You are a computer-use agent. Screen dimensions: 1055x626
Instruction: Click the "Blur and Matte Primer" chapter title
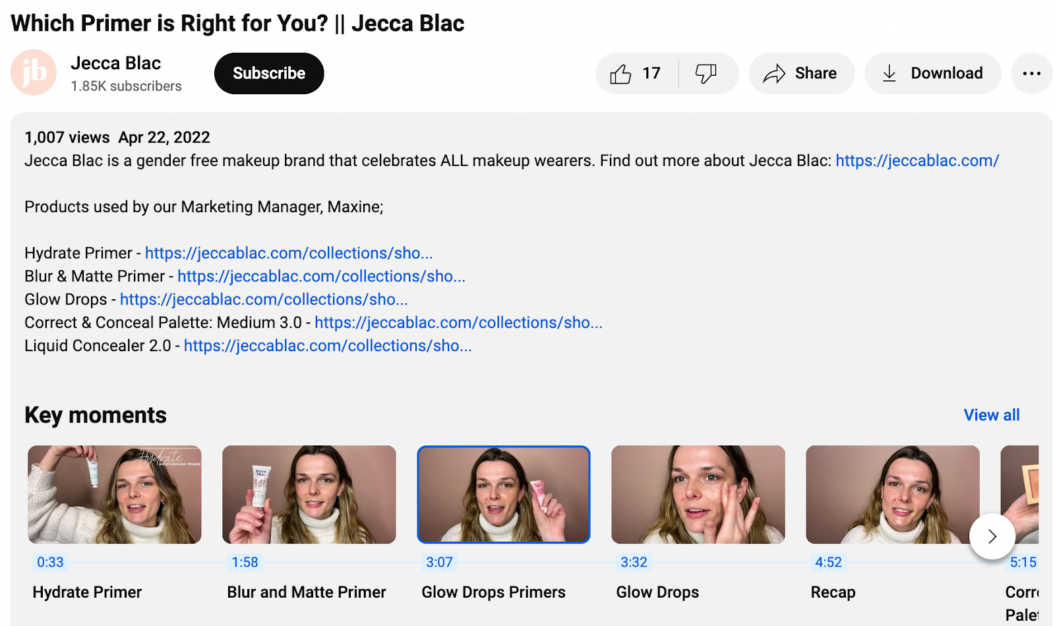coord(306,592)
